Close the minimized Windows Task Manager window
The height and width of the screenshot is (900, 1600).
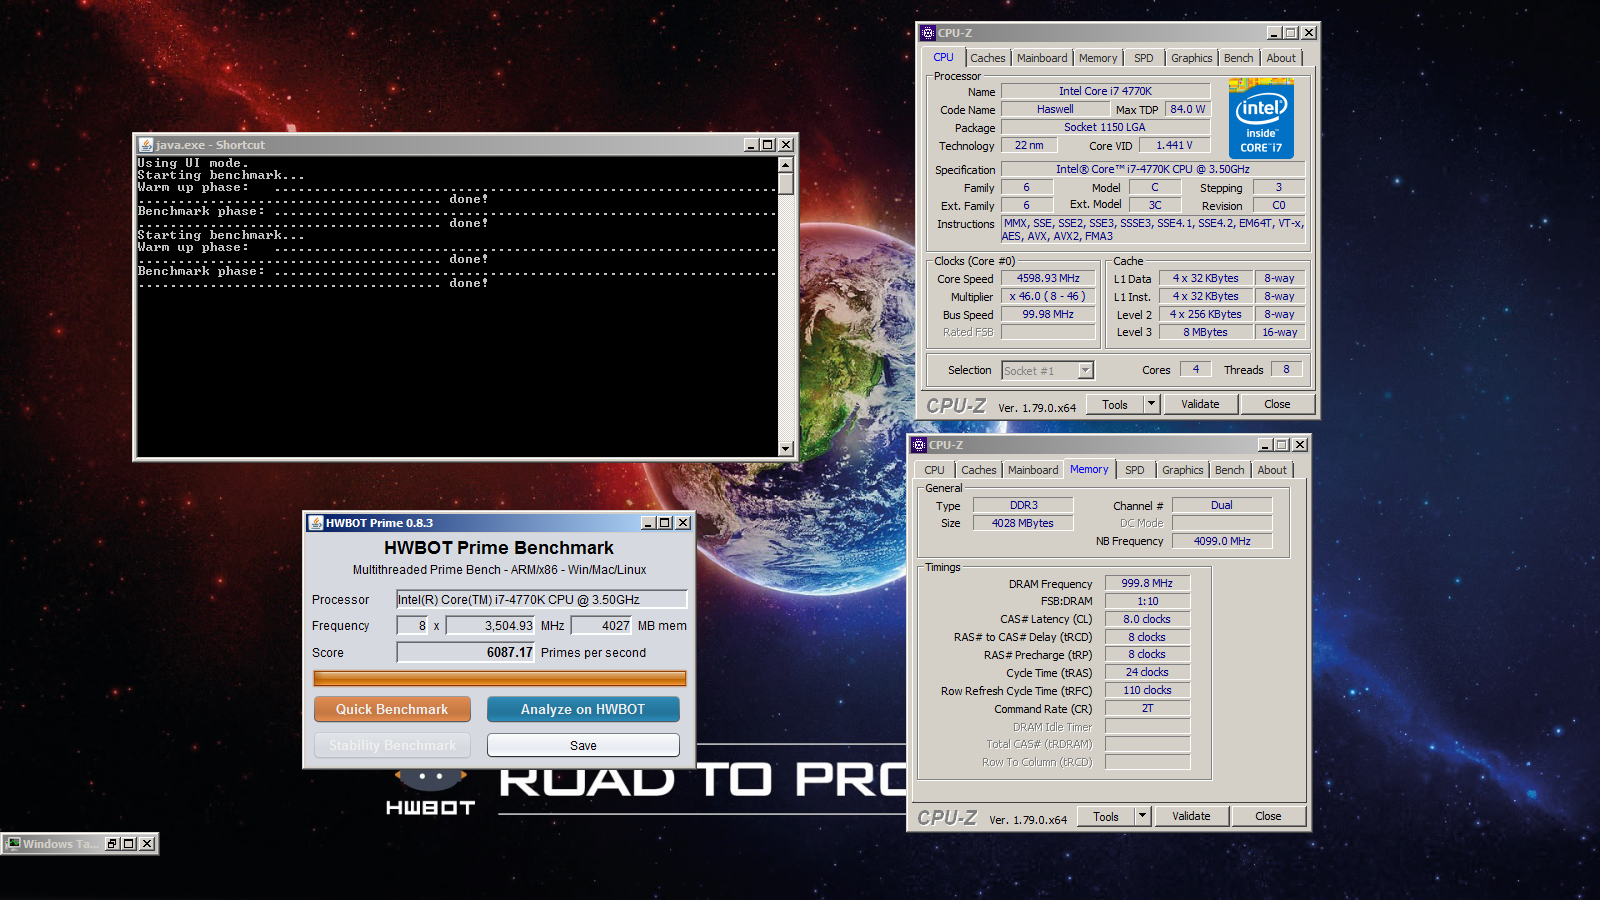tap(147, 844)
